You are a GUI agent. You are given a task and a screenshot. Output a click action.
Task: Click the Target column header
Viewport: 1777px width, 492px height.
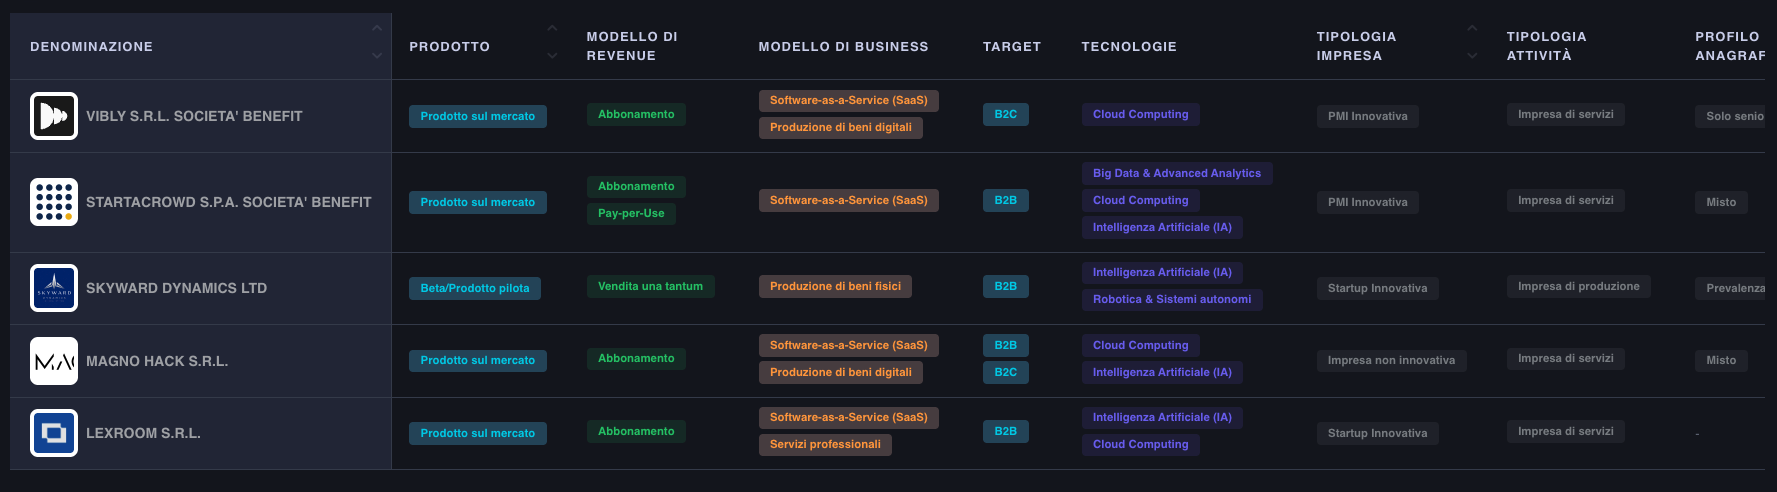point(1012,47)
